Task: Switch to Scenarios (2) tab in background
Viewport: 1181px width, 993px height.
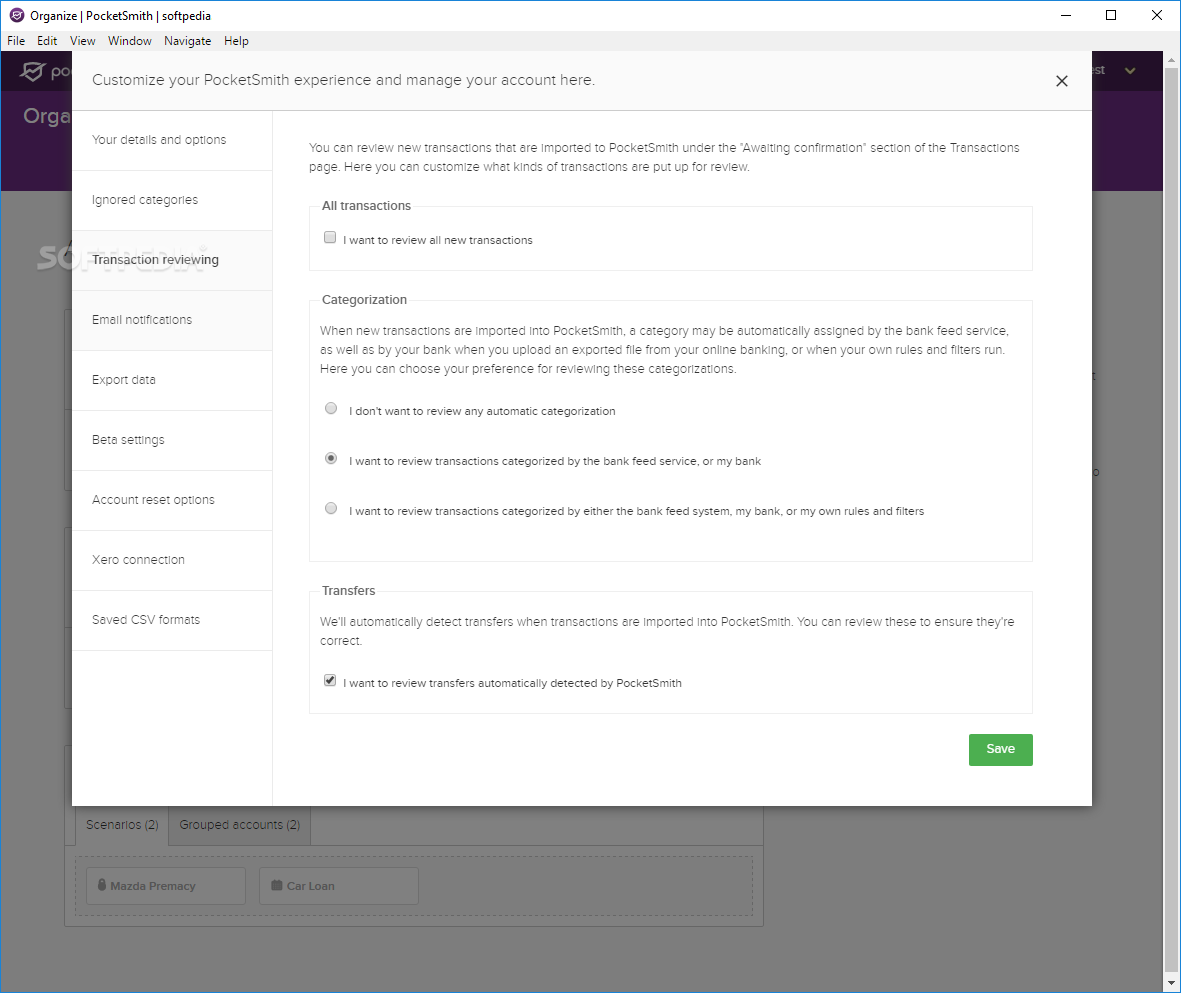Action: click(x=122, y=825)
